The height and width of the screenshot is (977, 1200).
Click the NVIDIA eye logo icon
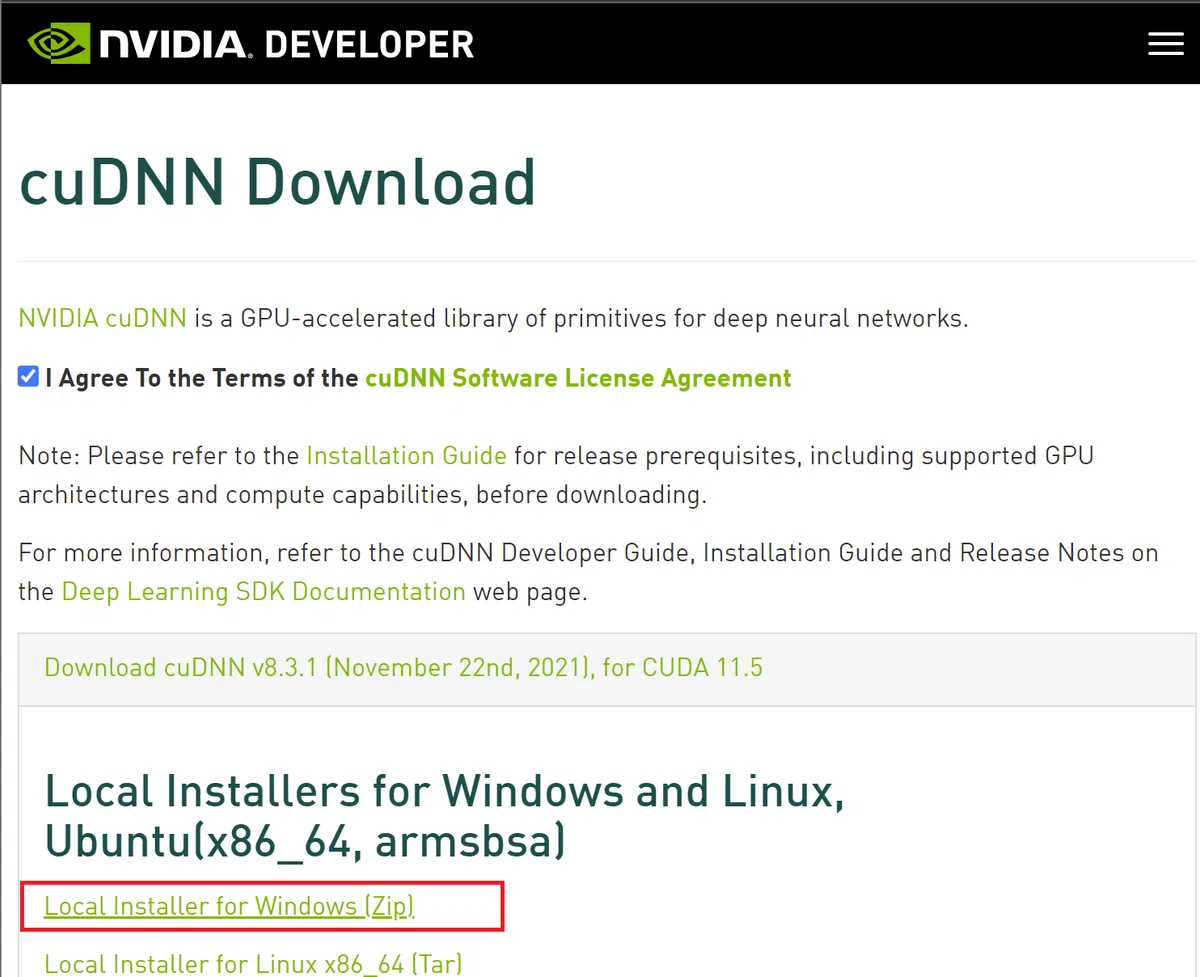[x=58, y=43]
